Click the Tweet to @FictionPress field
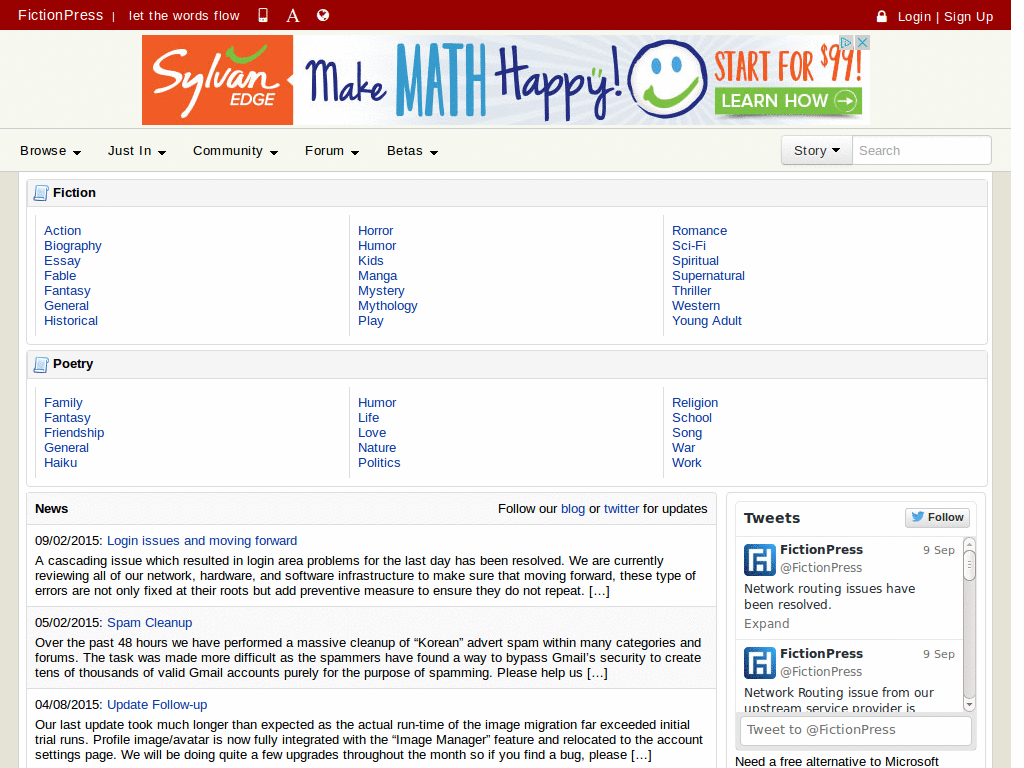The width and height of the screenshot is (1024, 768). pos(856,730)
